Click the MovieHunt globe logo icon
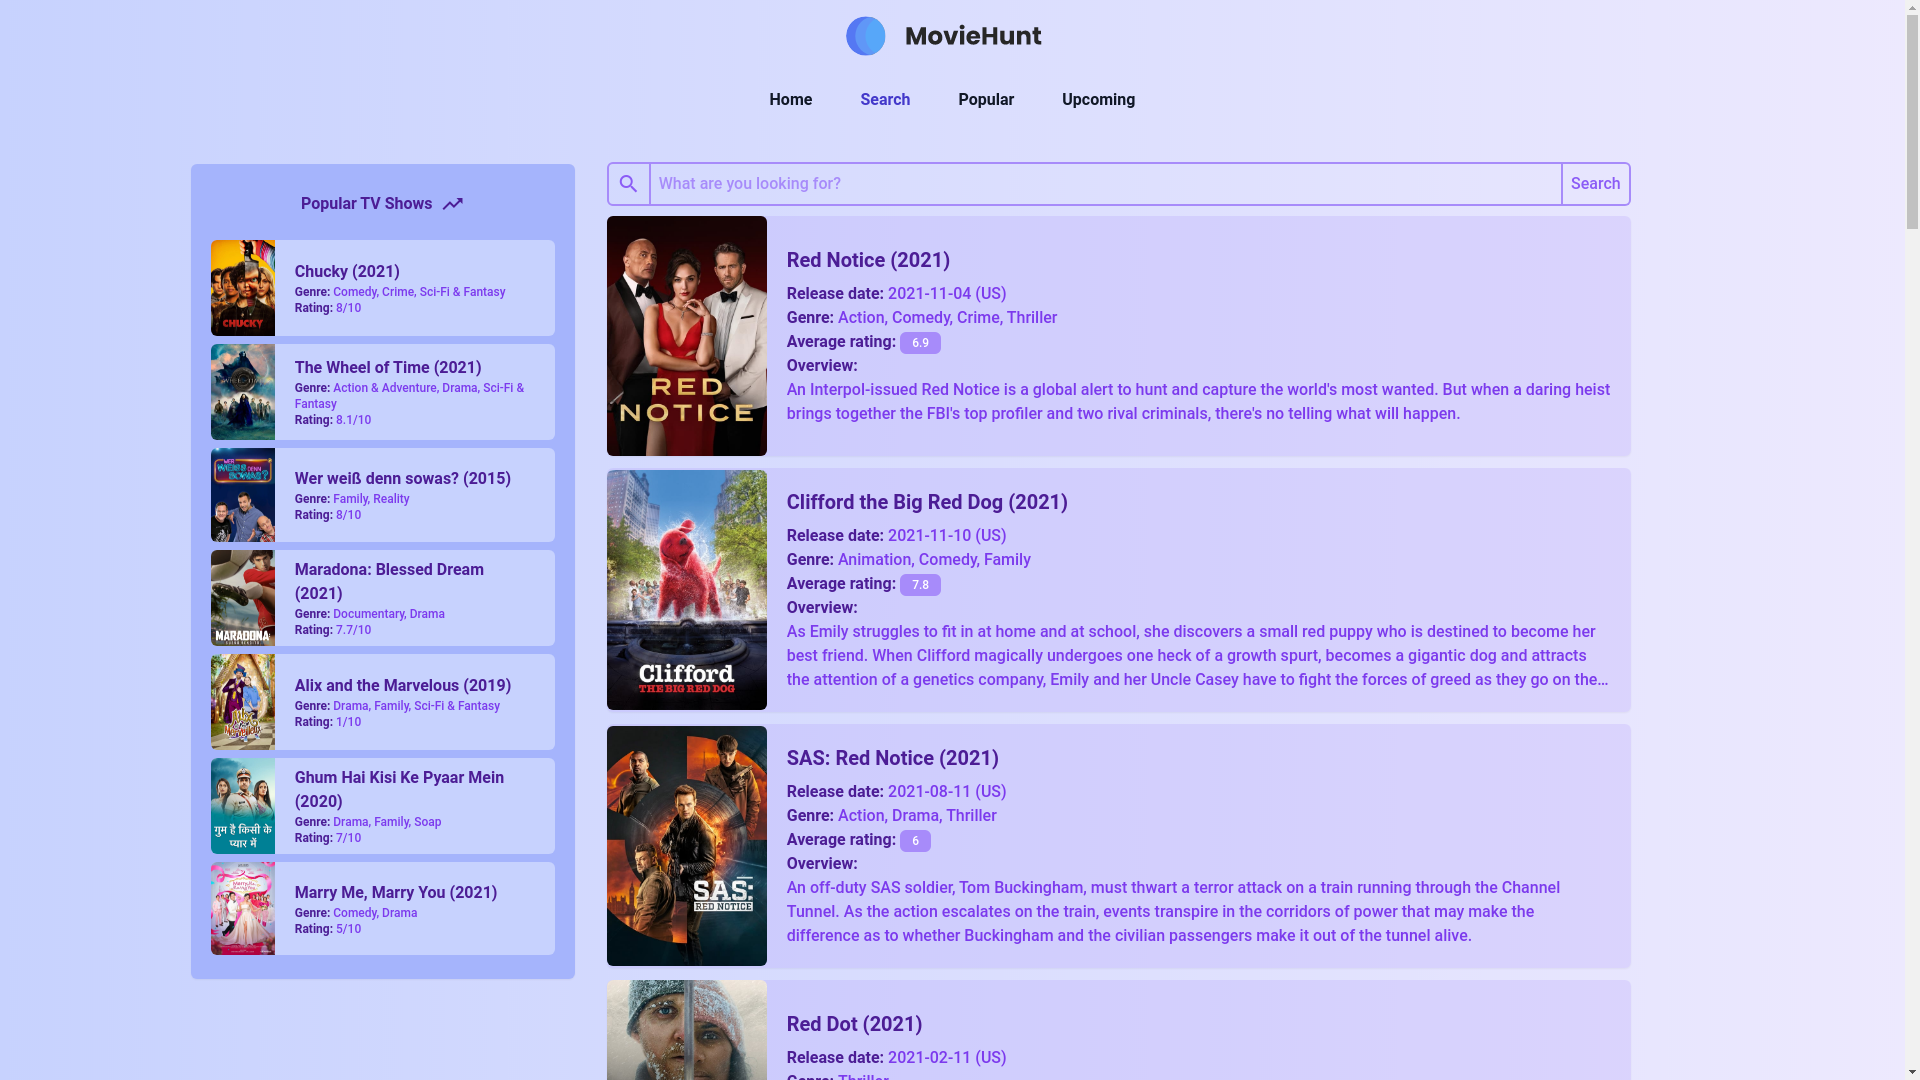 click(x=866, y=36)
